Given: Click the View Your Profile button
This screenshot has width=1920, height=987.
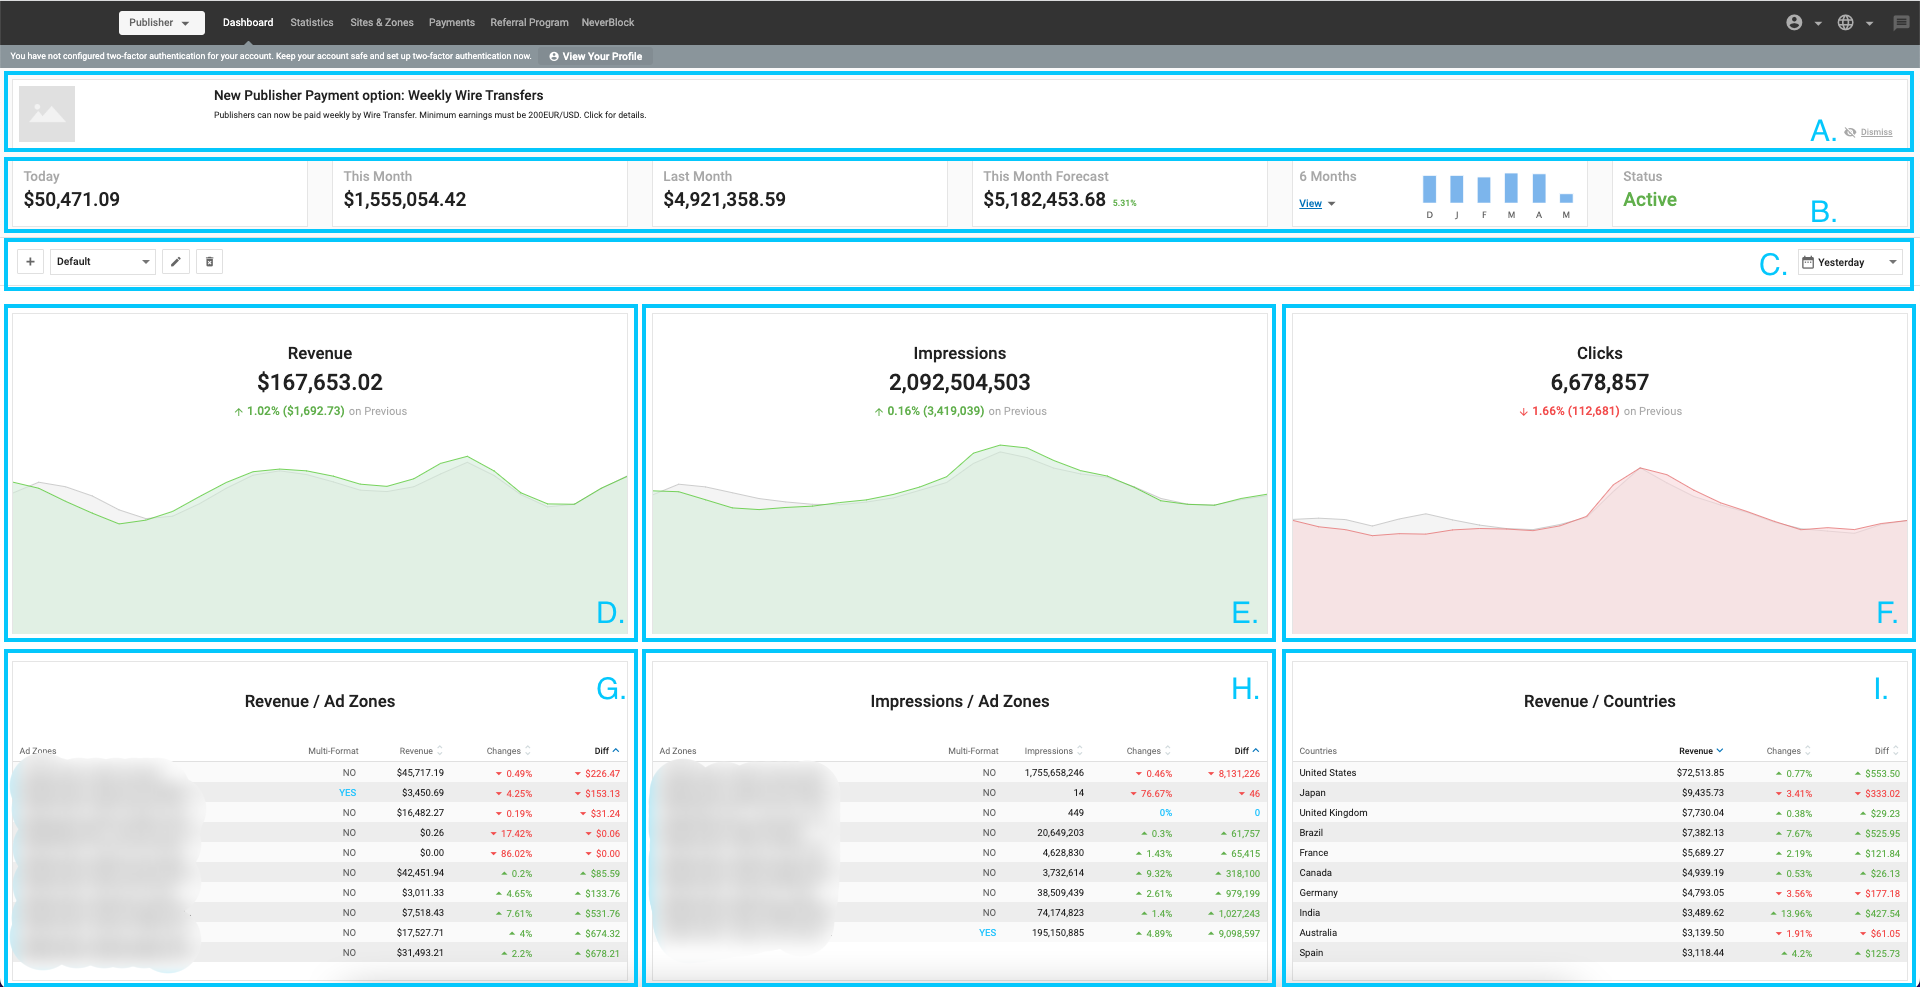Looking at the screenshot, I should click(596, 56).
